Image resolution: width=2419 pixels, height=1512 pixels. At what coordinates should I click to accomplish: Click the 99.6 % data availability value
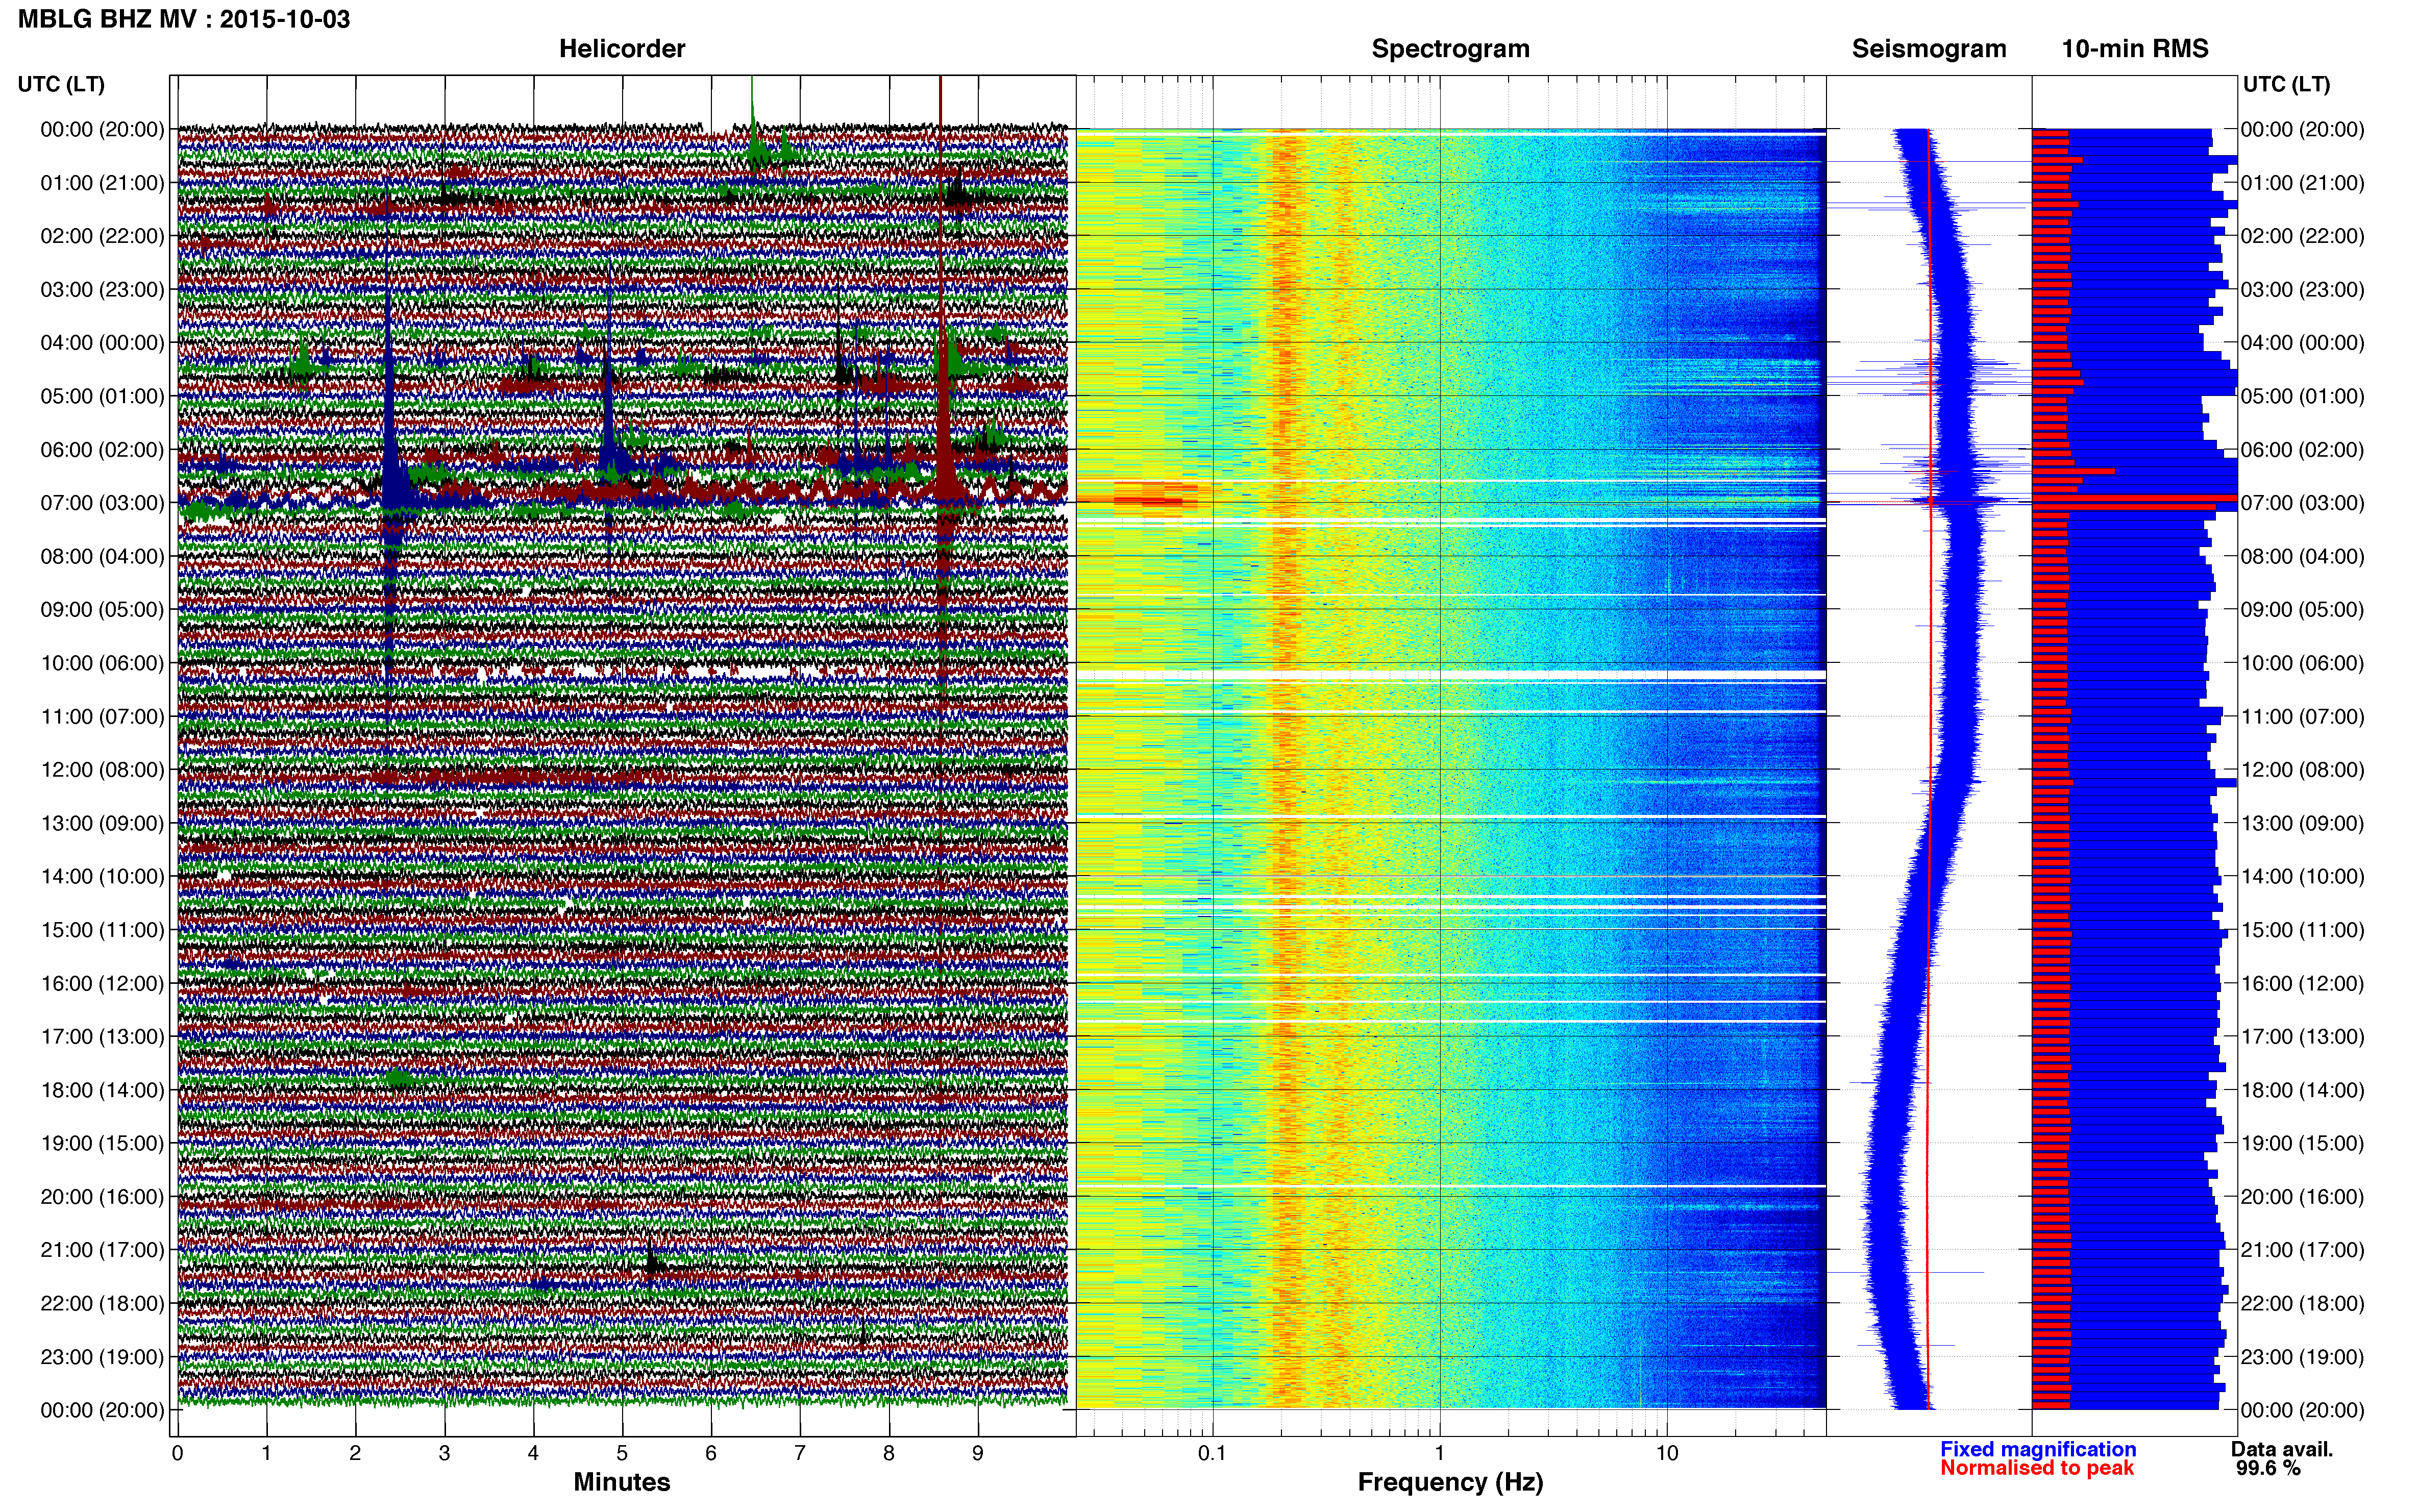click(2268, 1468)
